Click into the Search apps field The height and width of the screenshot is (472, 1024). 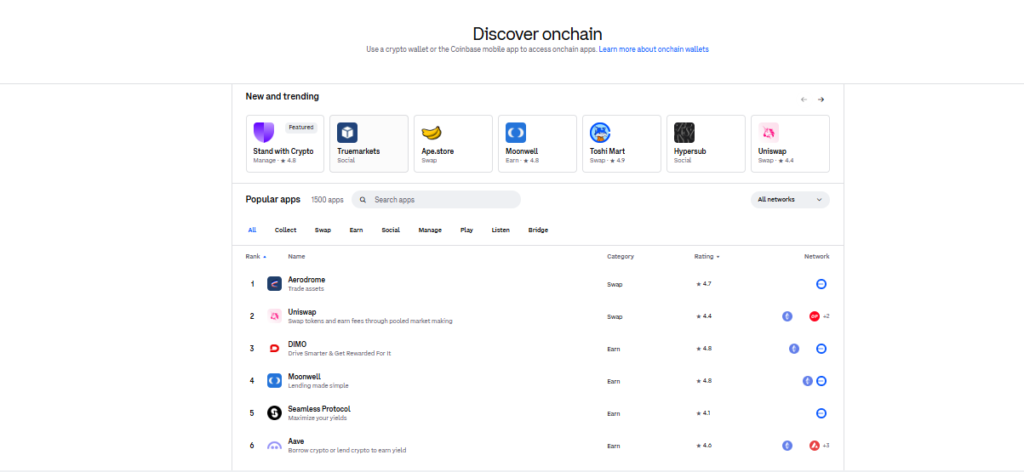coord(436,200)
